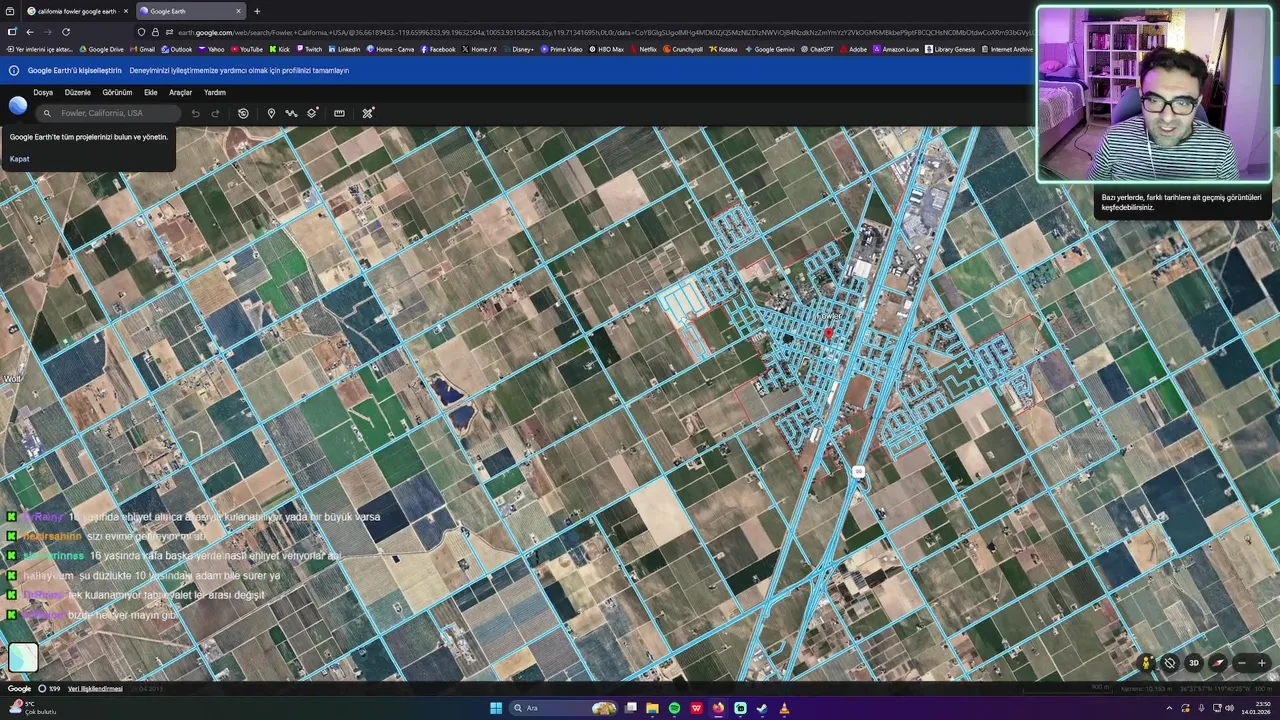Open the Twitch bookmark
Screen dimensions: 1280x720
(309, 49)
